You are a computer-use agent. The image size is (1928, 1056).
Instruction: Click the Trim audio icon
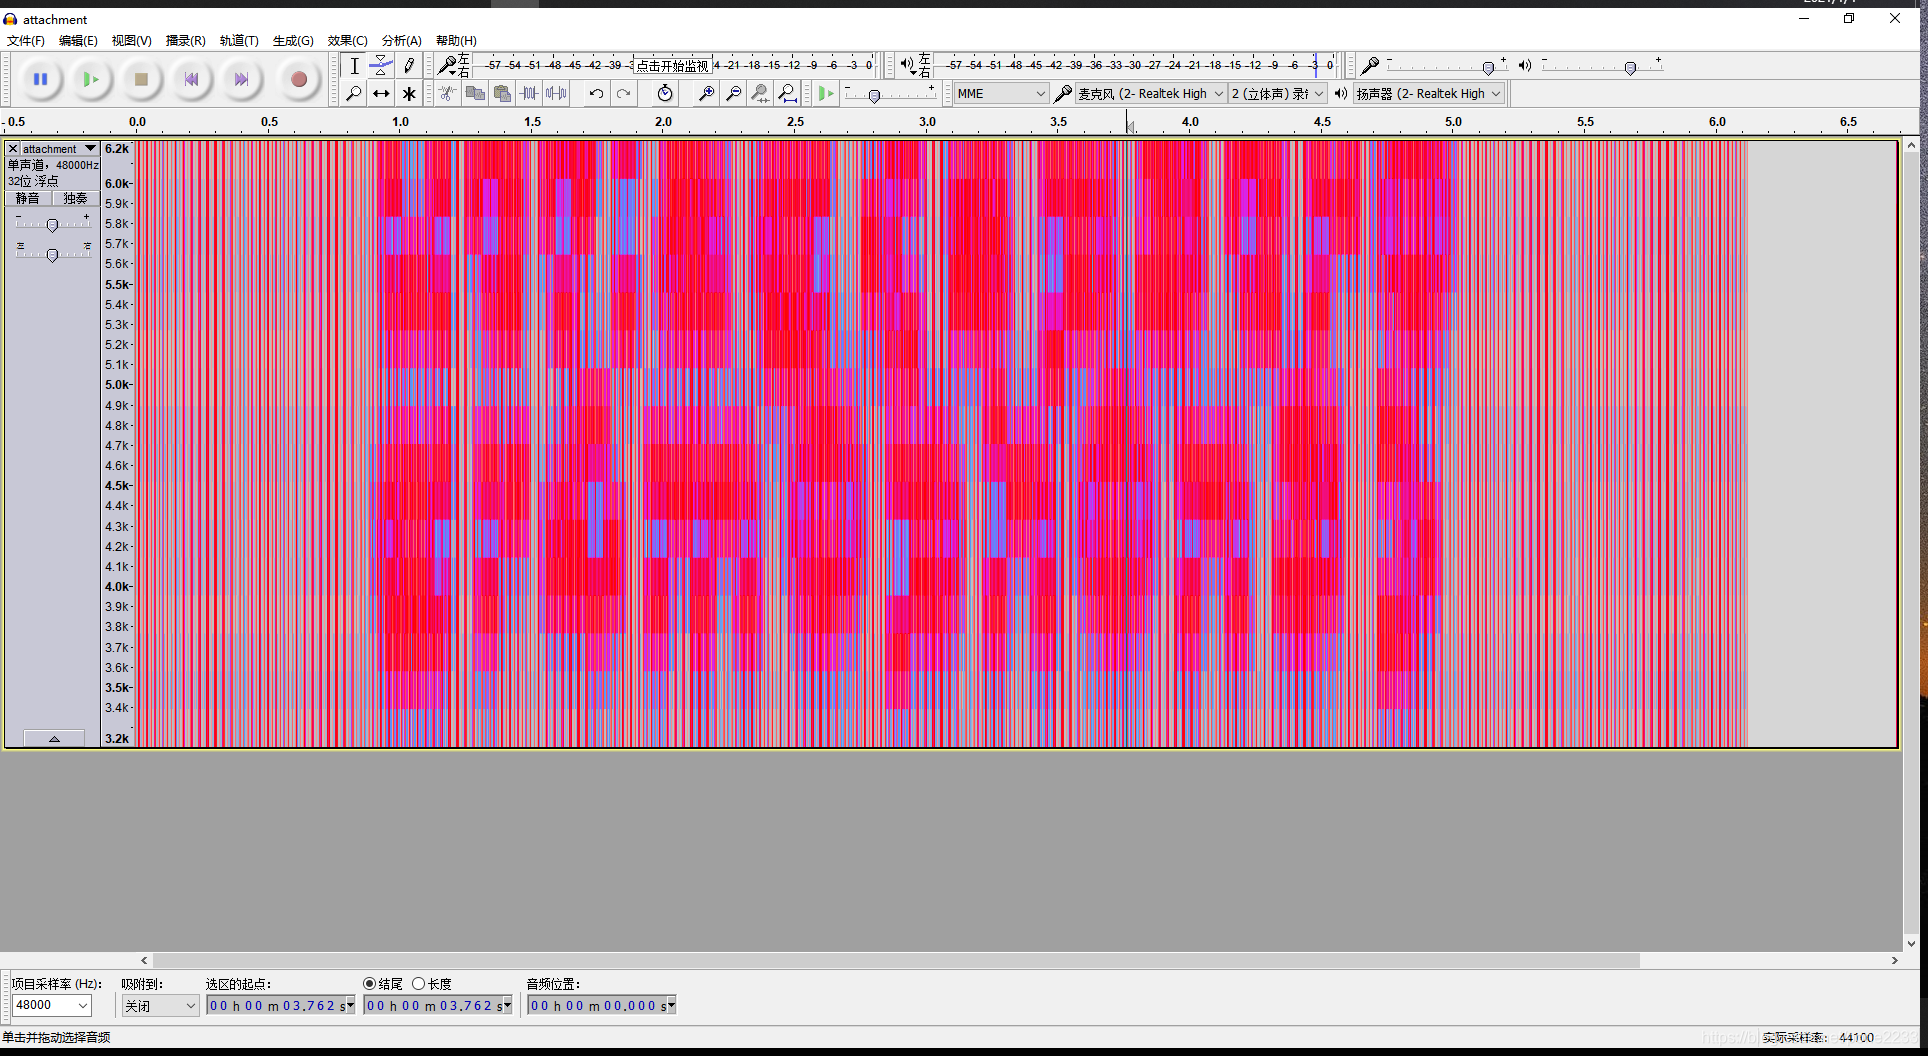(529, 93)
